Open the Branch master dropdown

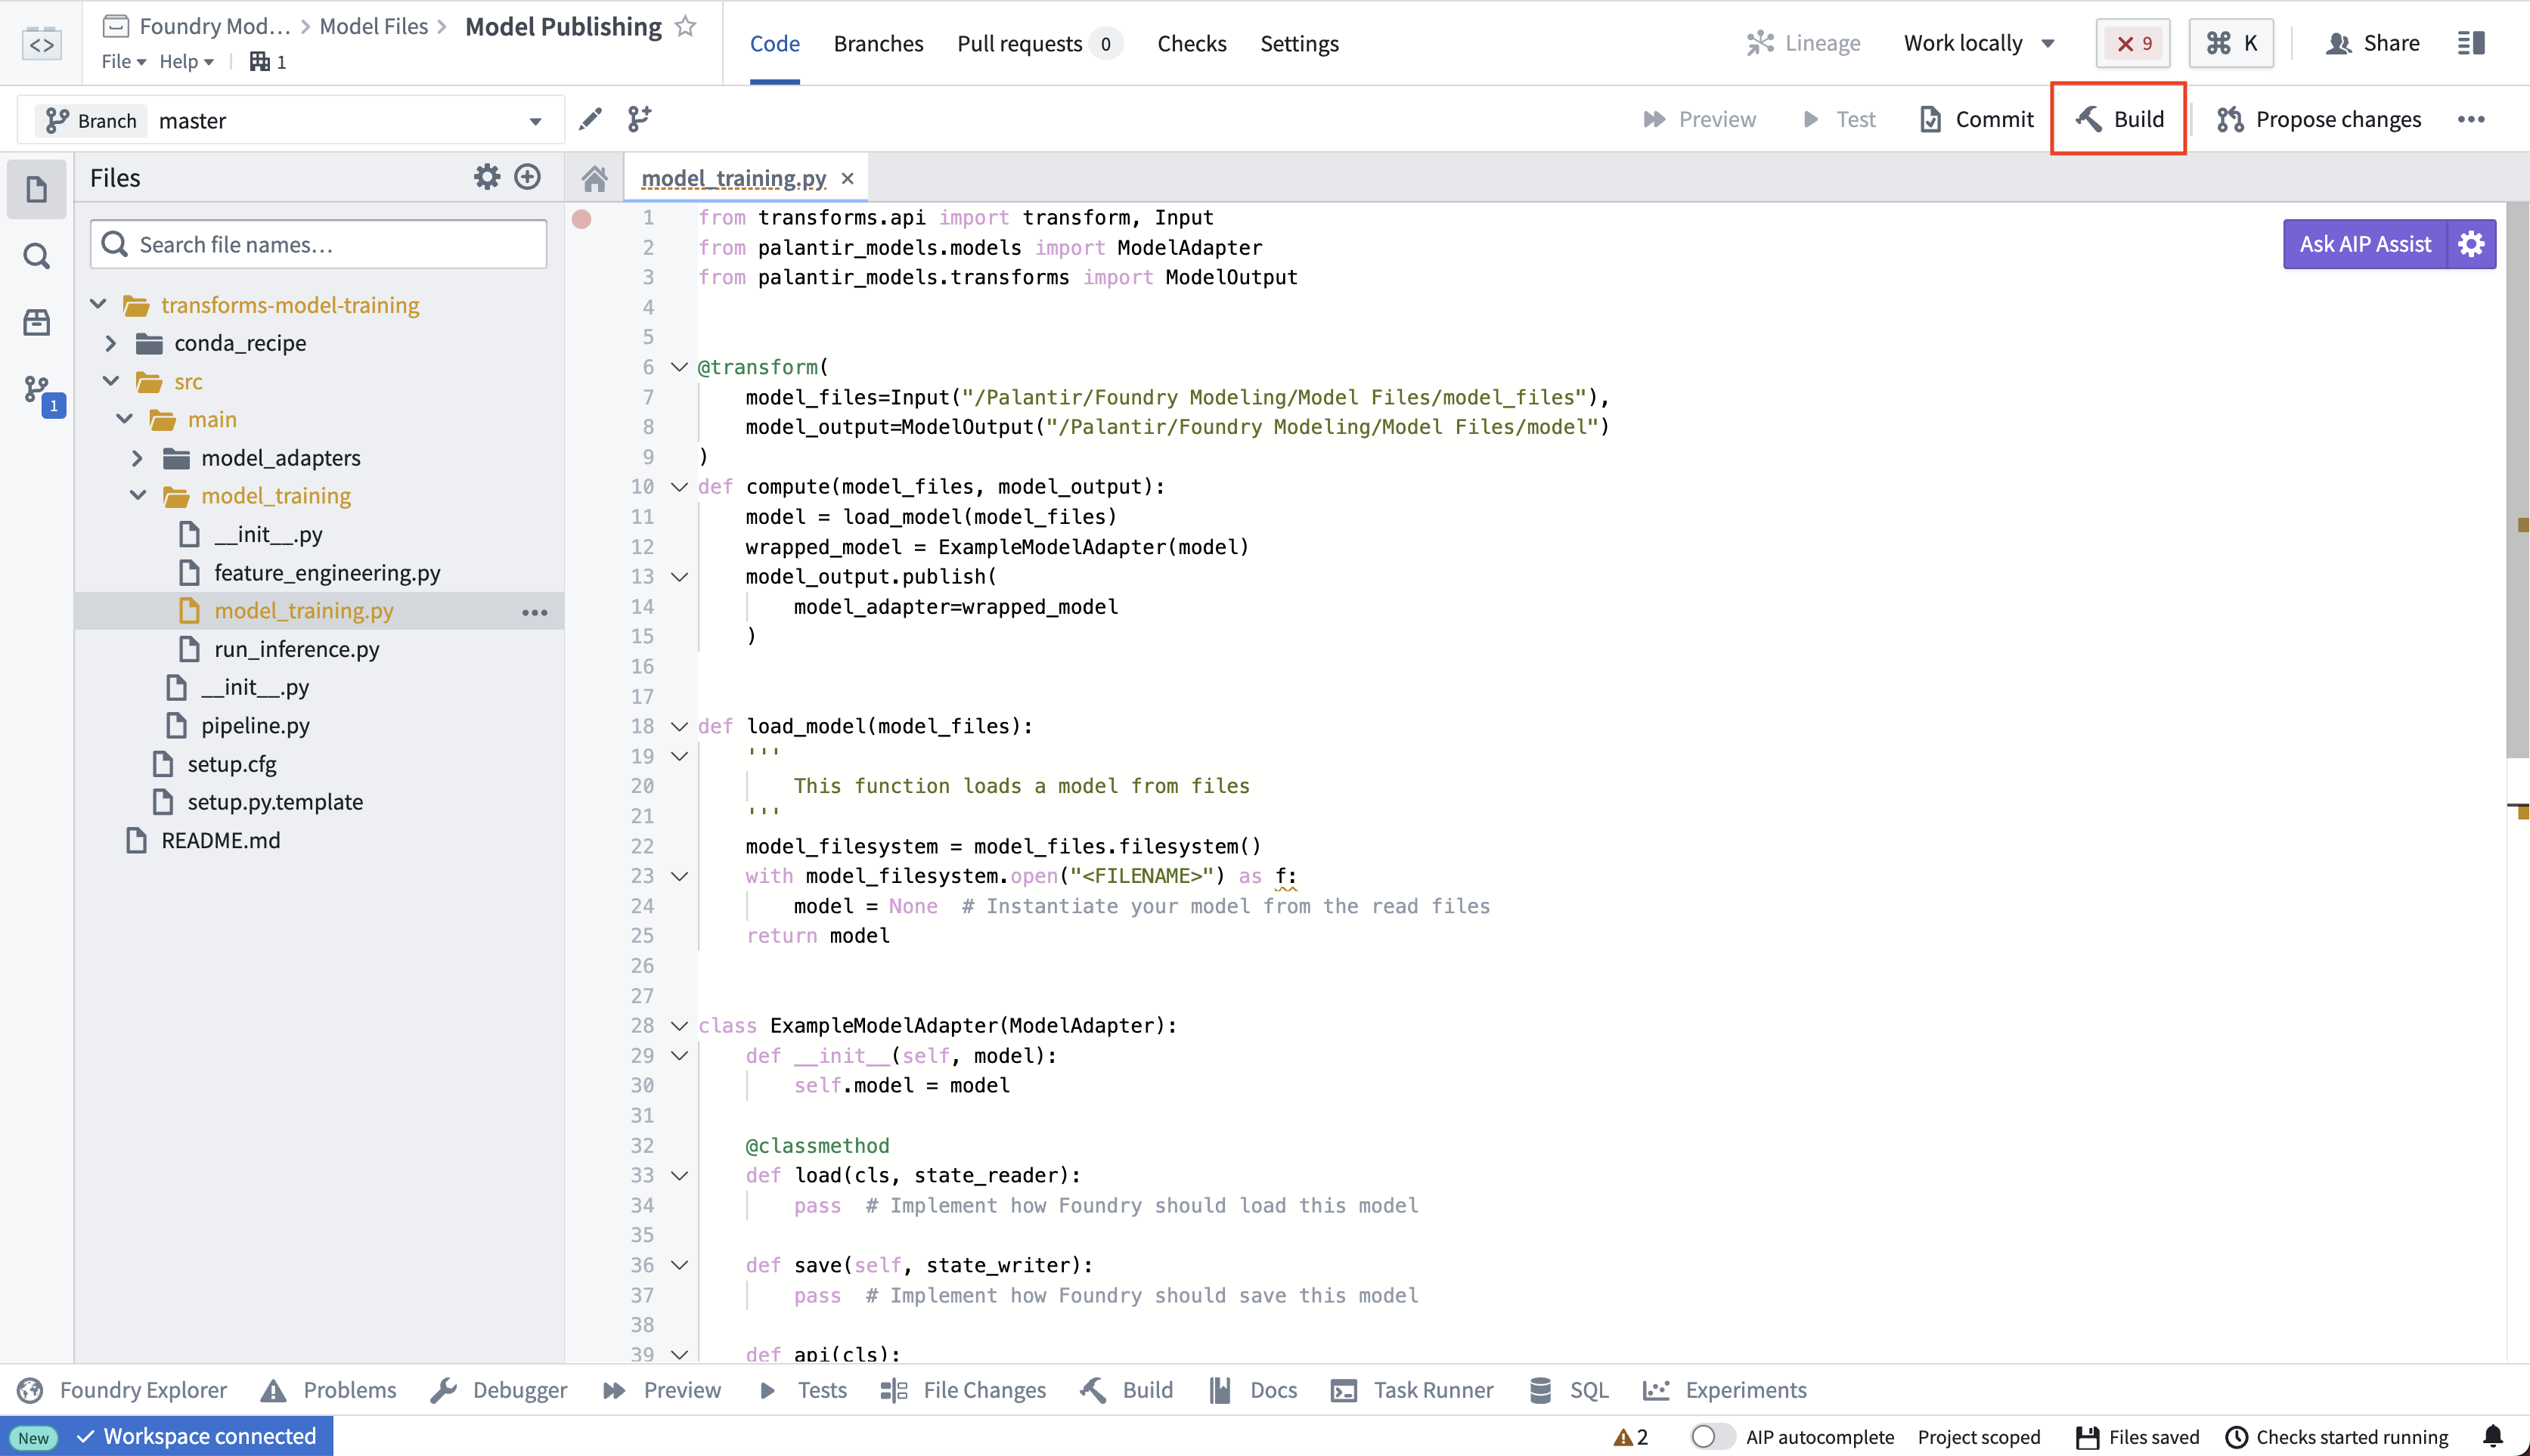[291, 120]
